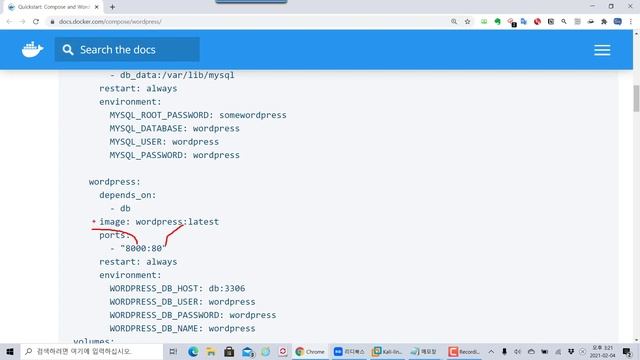Open File Explorer from taskbar
The image size is (640, 360).
[211, 351]
